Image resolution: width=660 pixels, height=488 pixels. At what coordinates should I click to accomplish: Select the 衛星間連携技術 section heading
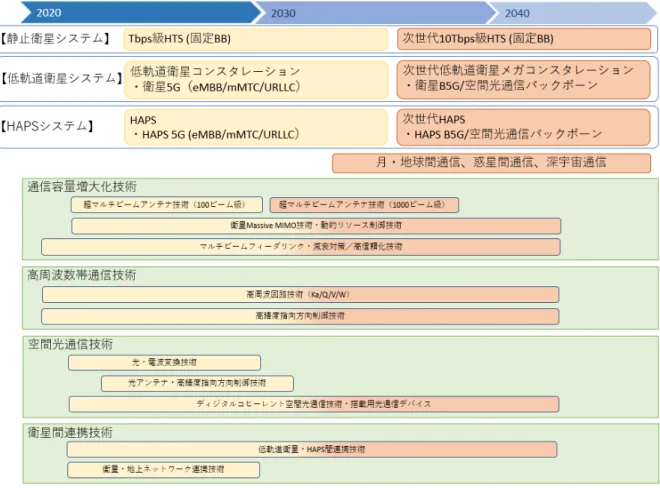pyautogui.click(x=70, y=432)
